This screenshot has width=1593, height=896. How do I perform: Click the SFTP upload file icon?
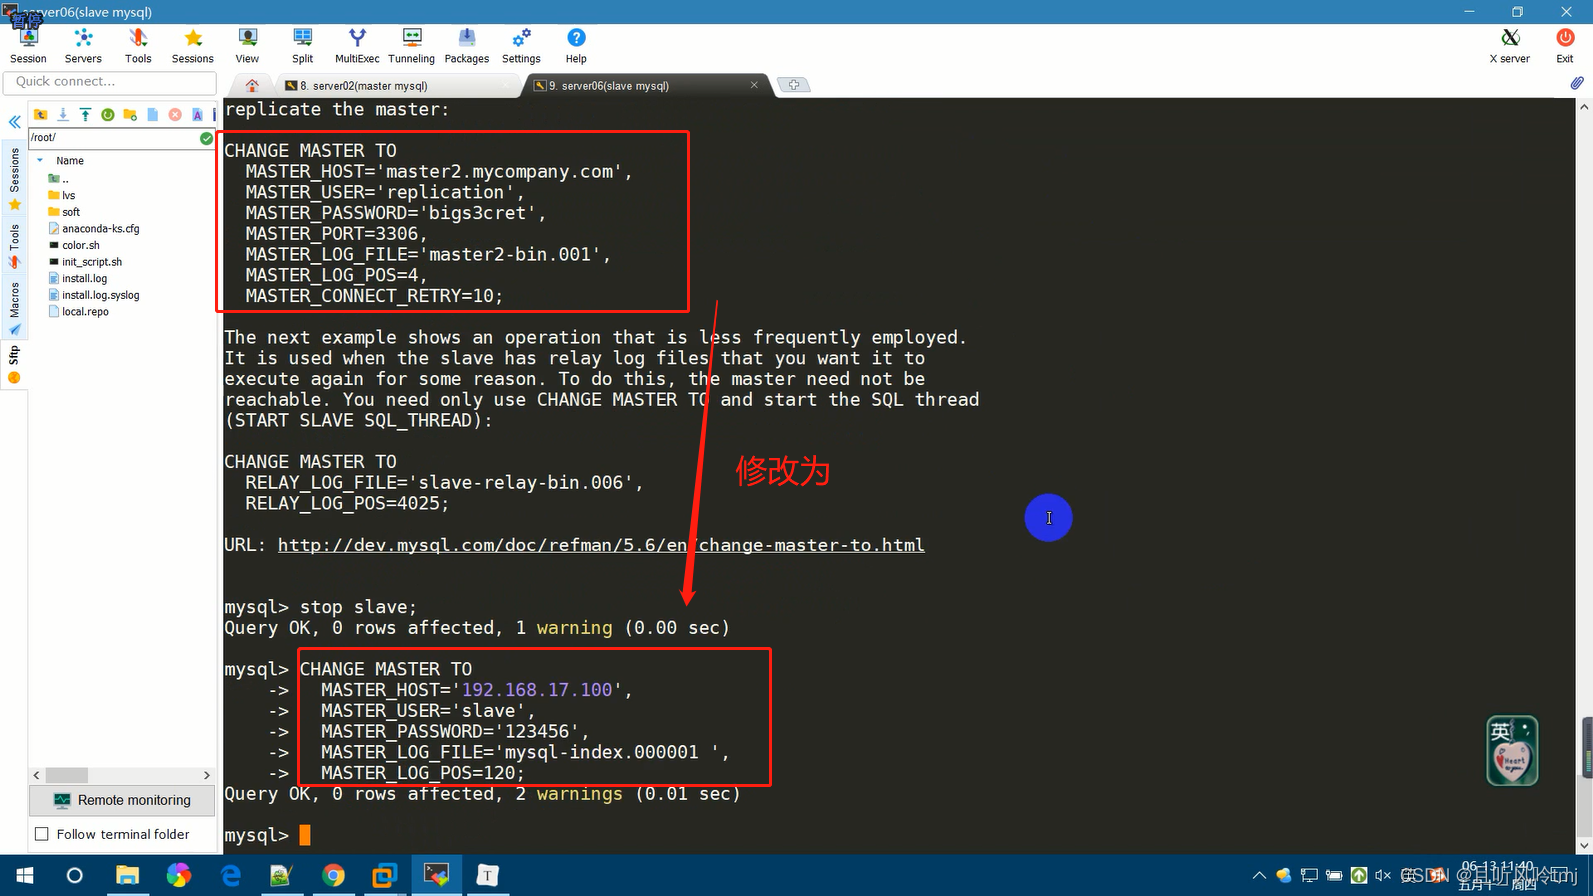[85, 115]
